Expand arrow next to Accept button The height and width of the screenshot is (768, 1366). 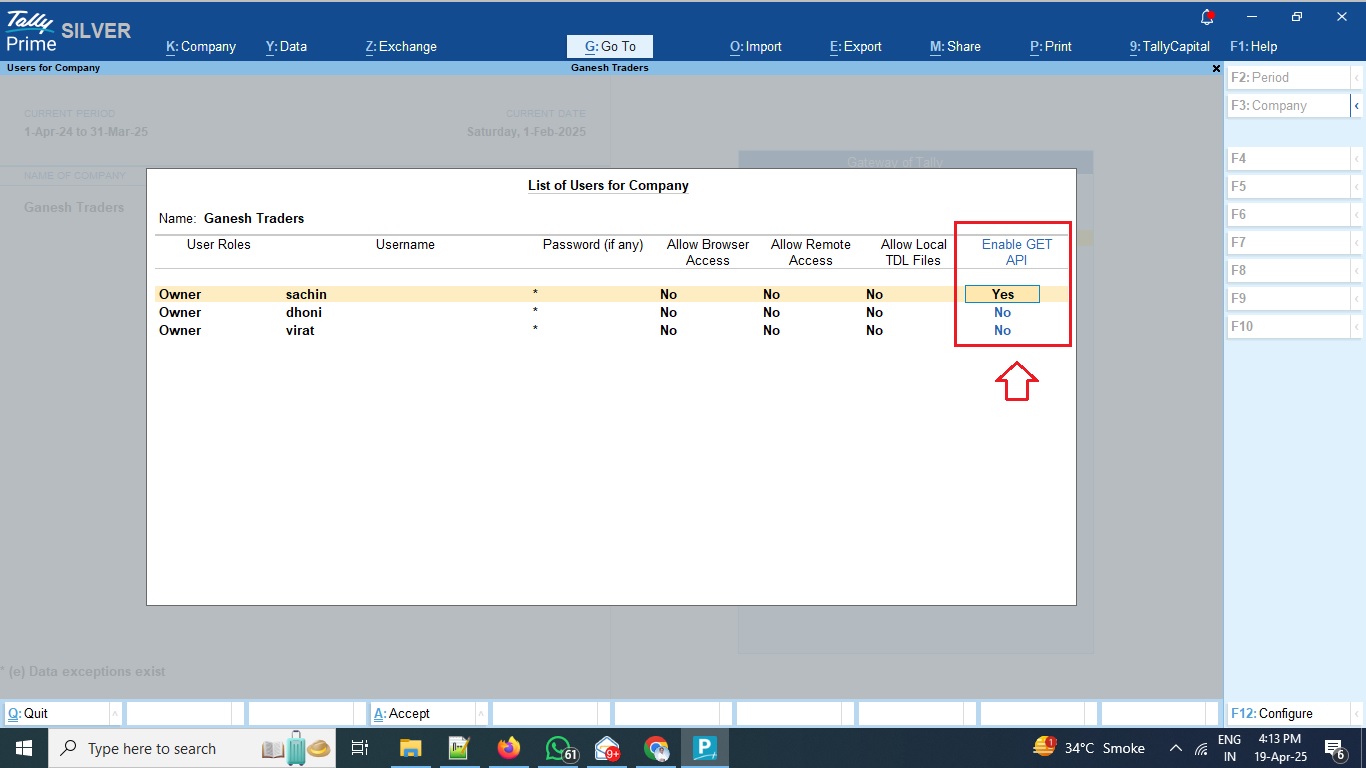click(x=481, y=714)
